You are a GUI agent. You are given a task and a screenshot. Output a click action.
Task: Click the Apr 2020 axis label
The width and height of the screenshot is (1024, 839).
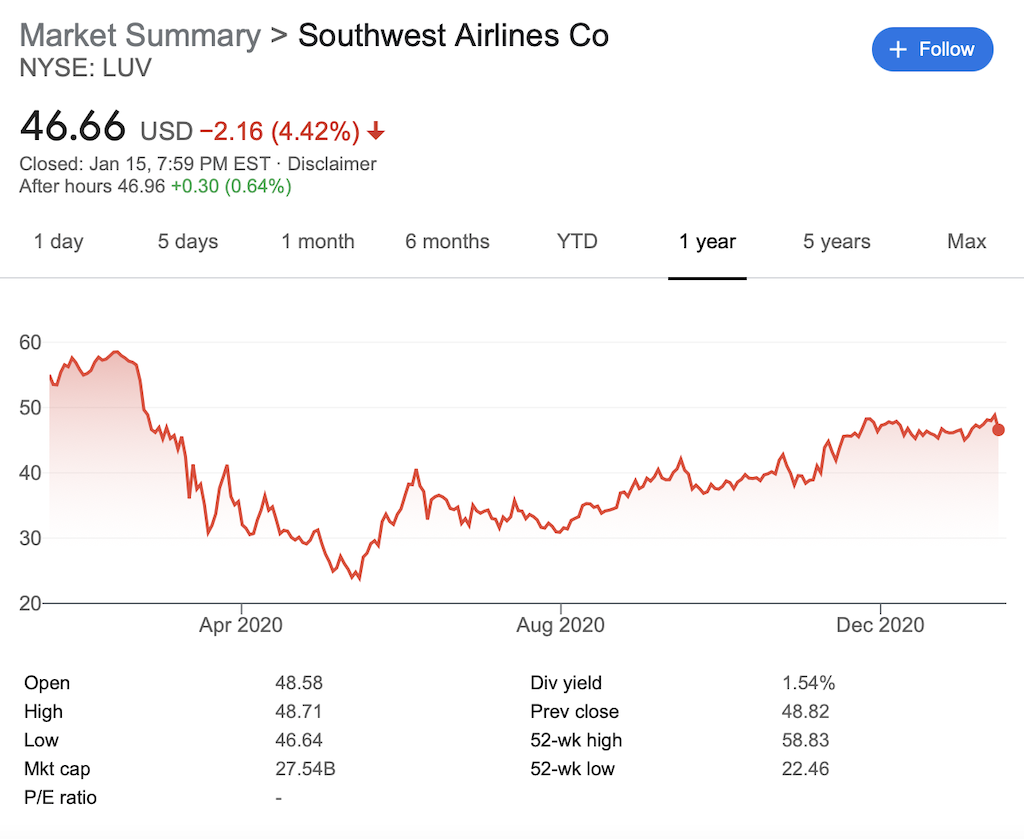[241, 626]
